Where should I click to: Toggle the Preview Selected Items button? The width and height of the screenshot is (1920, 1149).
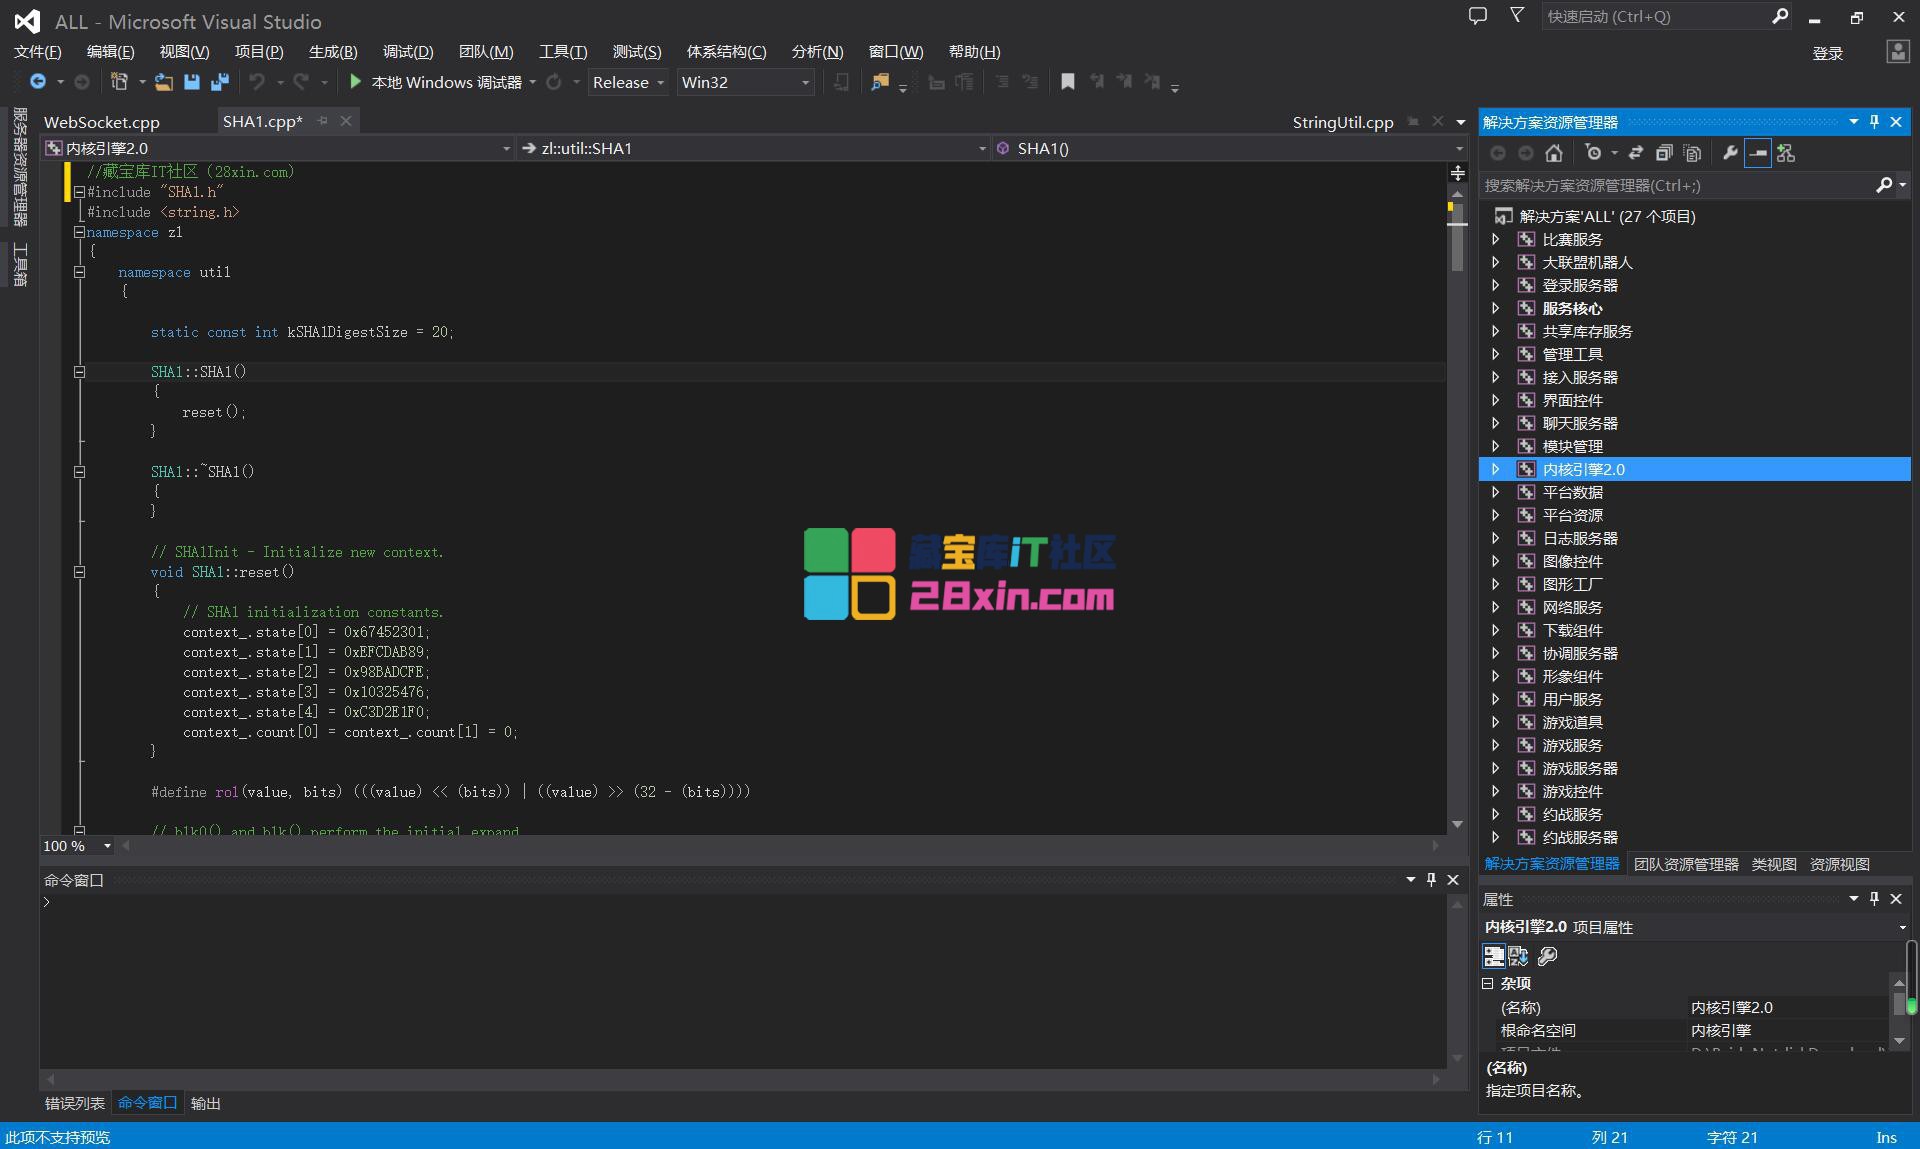click(1757, 153)
